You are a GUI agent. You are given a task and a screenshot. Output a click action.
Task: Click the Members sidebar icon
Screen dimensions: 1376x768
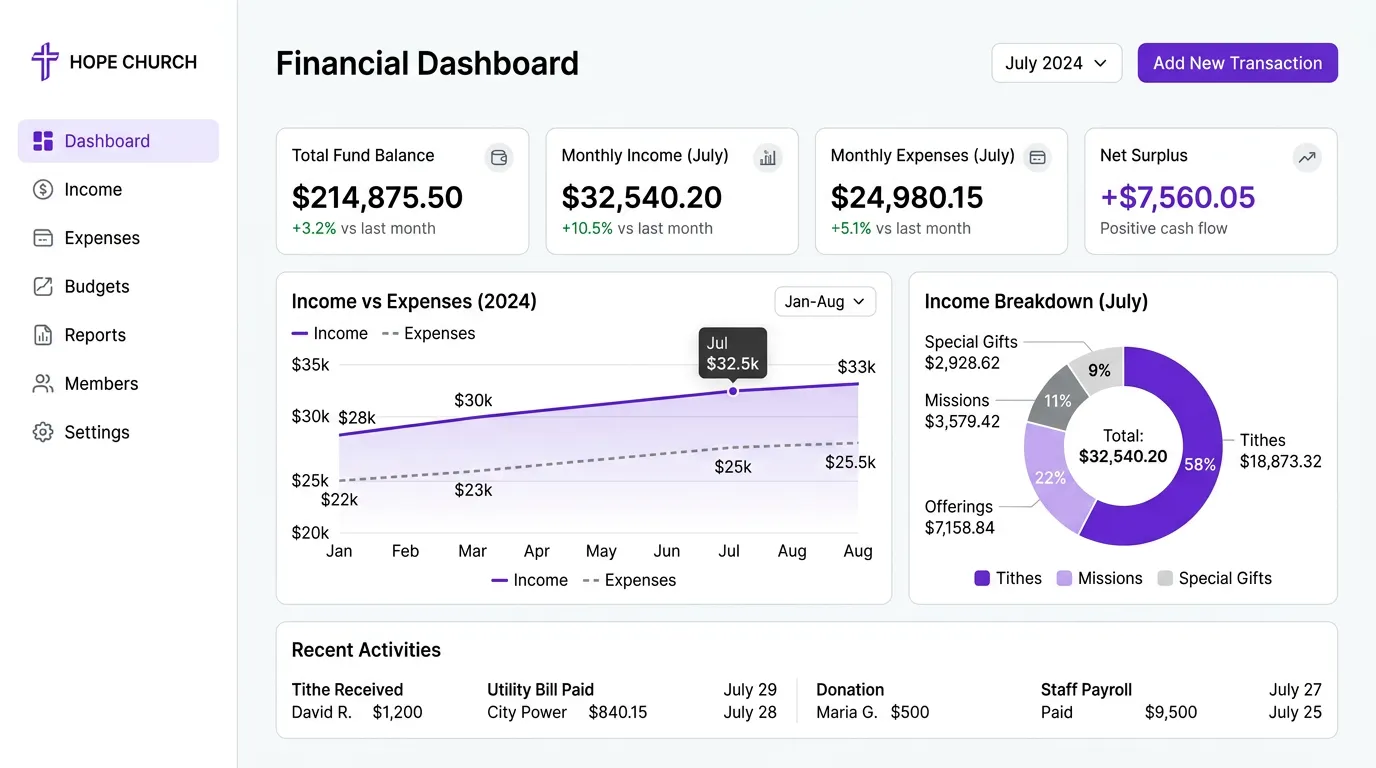point(43,383)
